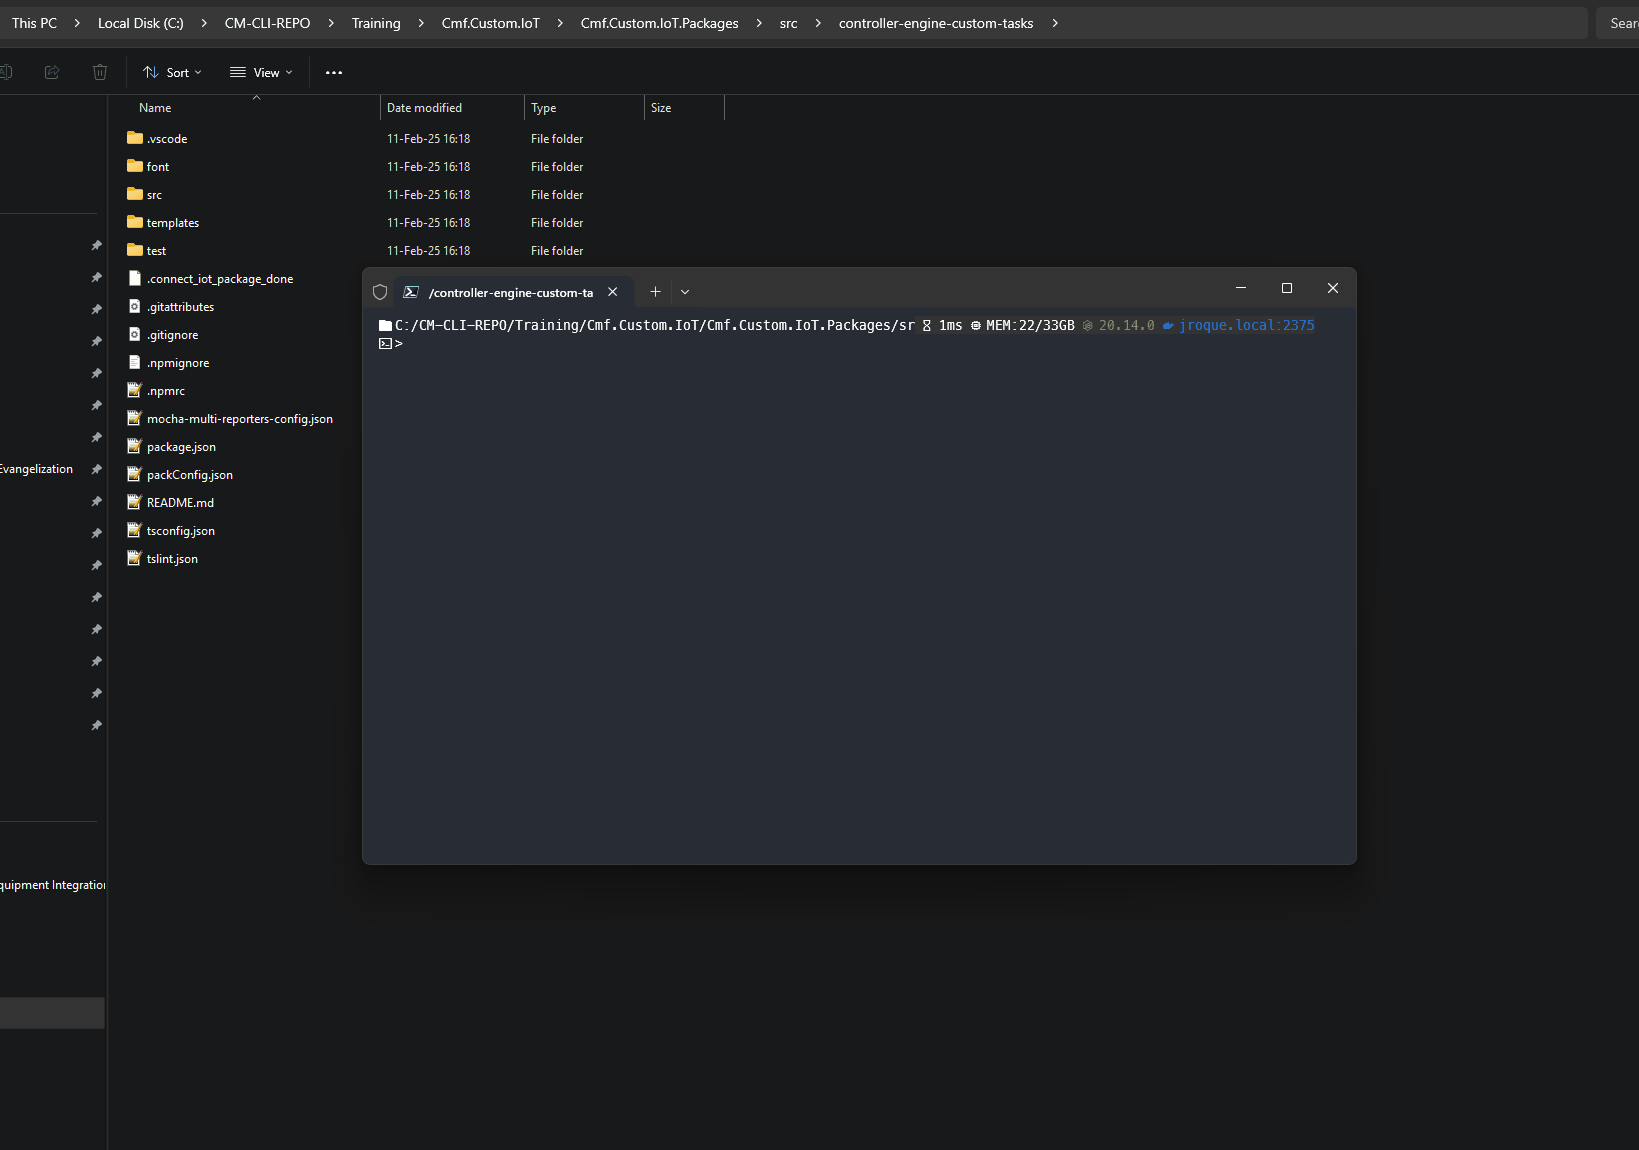Select the test folder

pyautogui.click(x=156, y=251)
